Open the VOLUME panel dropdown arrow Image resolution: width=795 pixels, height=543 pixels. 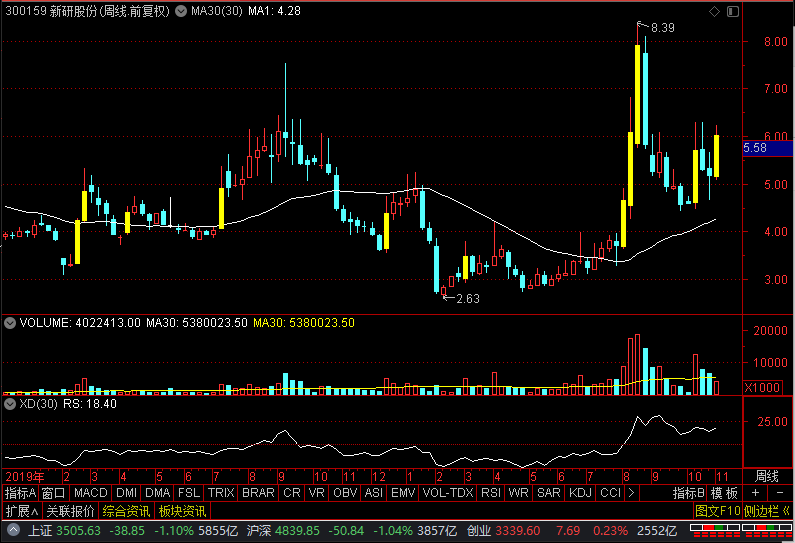pyautogui.click(x=9, y=323)
